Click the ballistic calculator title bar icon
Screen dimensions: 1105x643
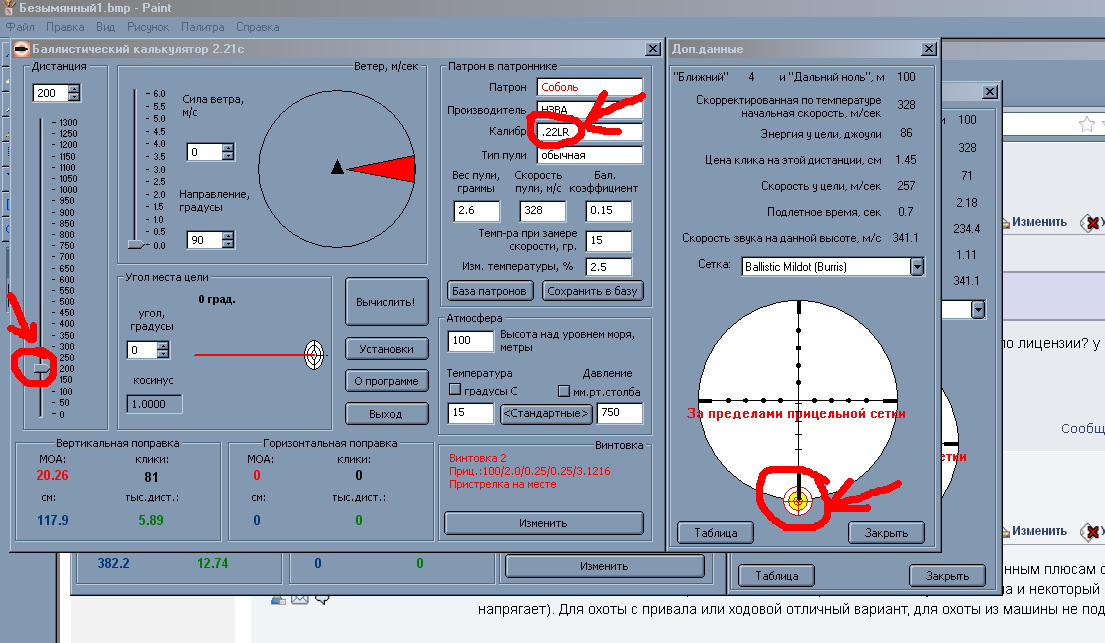tap(21, 48)
